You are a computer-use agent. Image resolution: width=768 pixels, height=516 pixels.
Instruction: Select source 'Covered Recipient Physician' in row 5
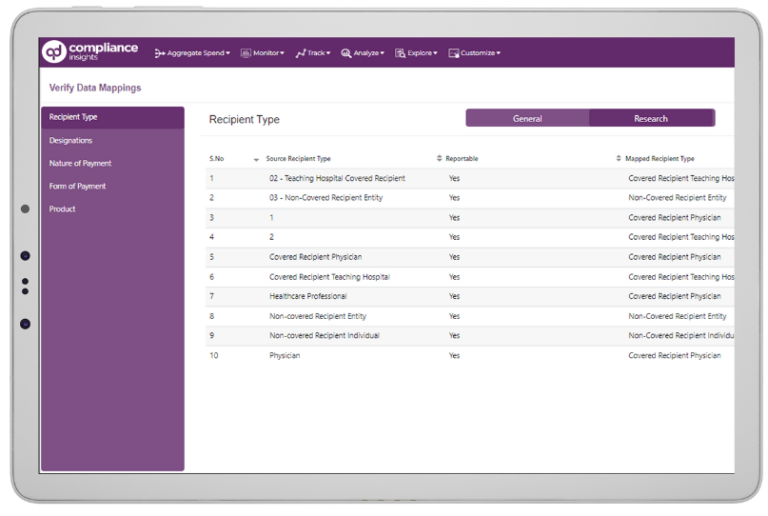(315, 257)
